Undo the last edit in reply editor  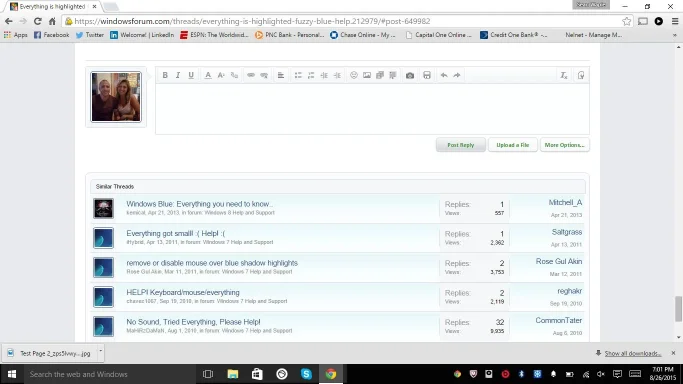tap(444, 75)
